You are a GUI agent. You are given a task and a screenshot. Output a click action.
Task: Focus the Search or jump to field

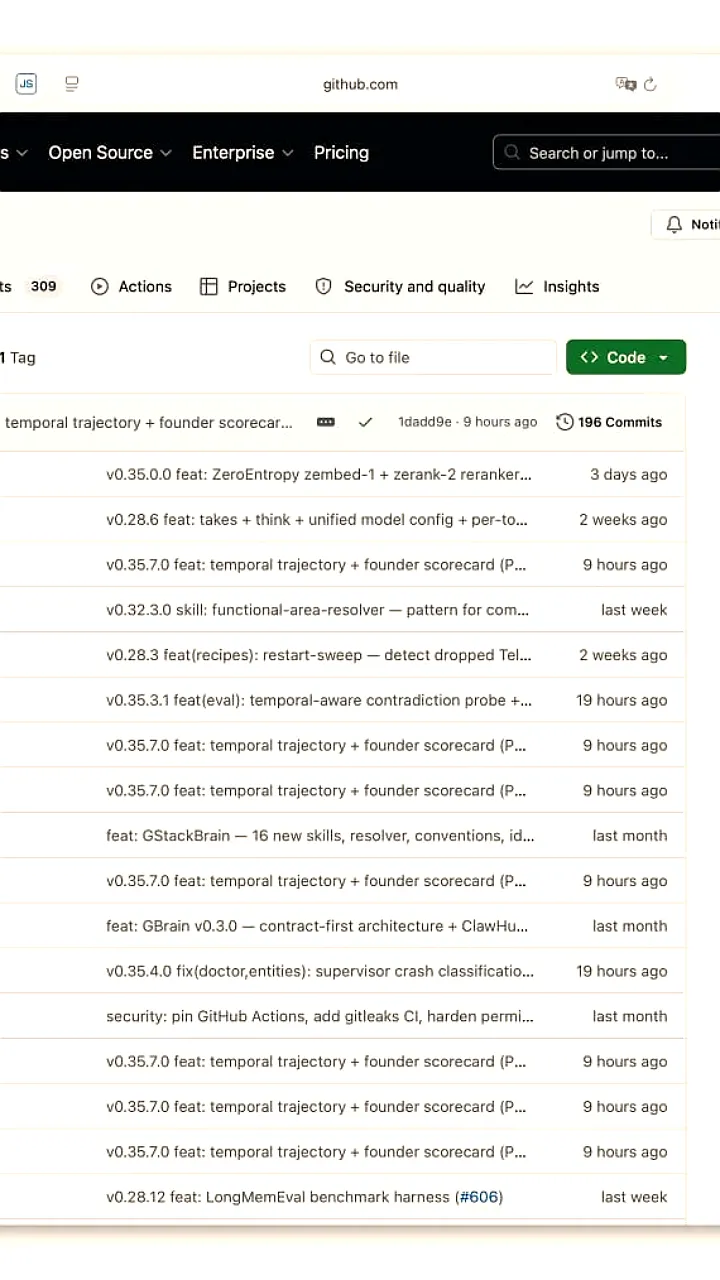click(606, 153)
